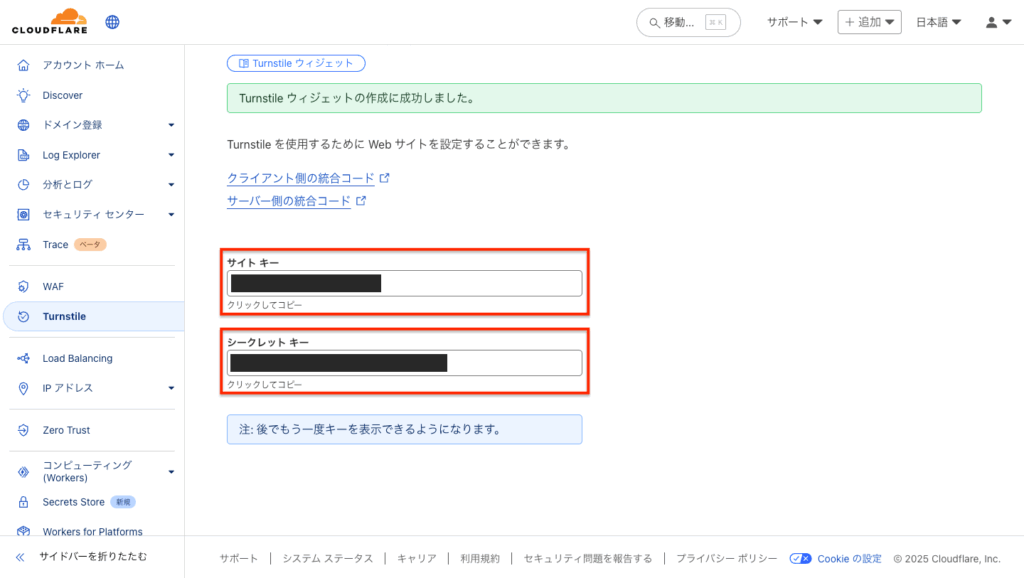This screenshot has height=578, width=1024.
Task: Click the note about showing keys later
Action: (404, 429)
